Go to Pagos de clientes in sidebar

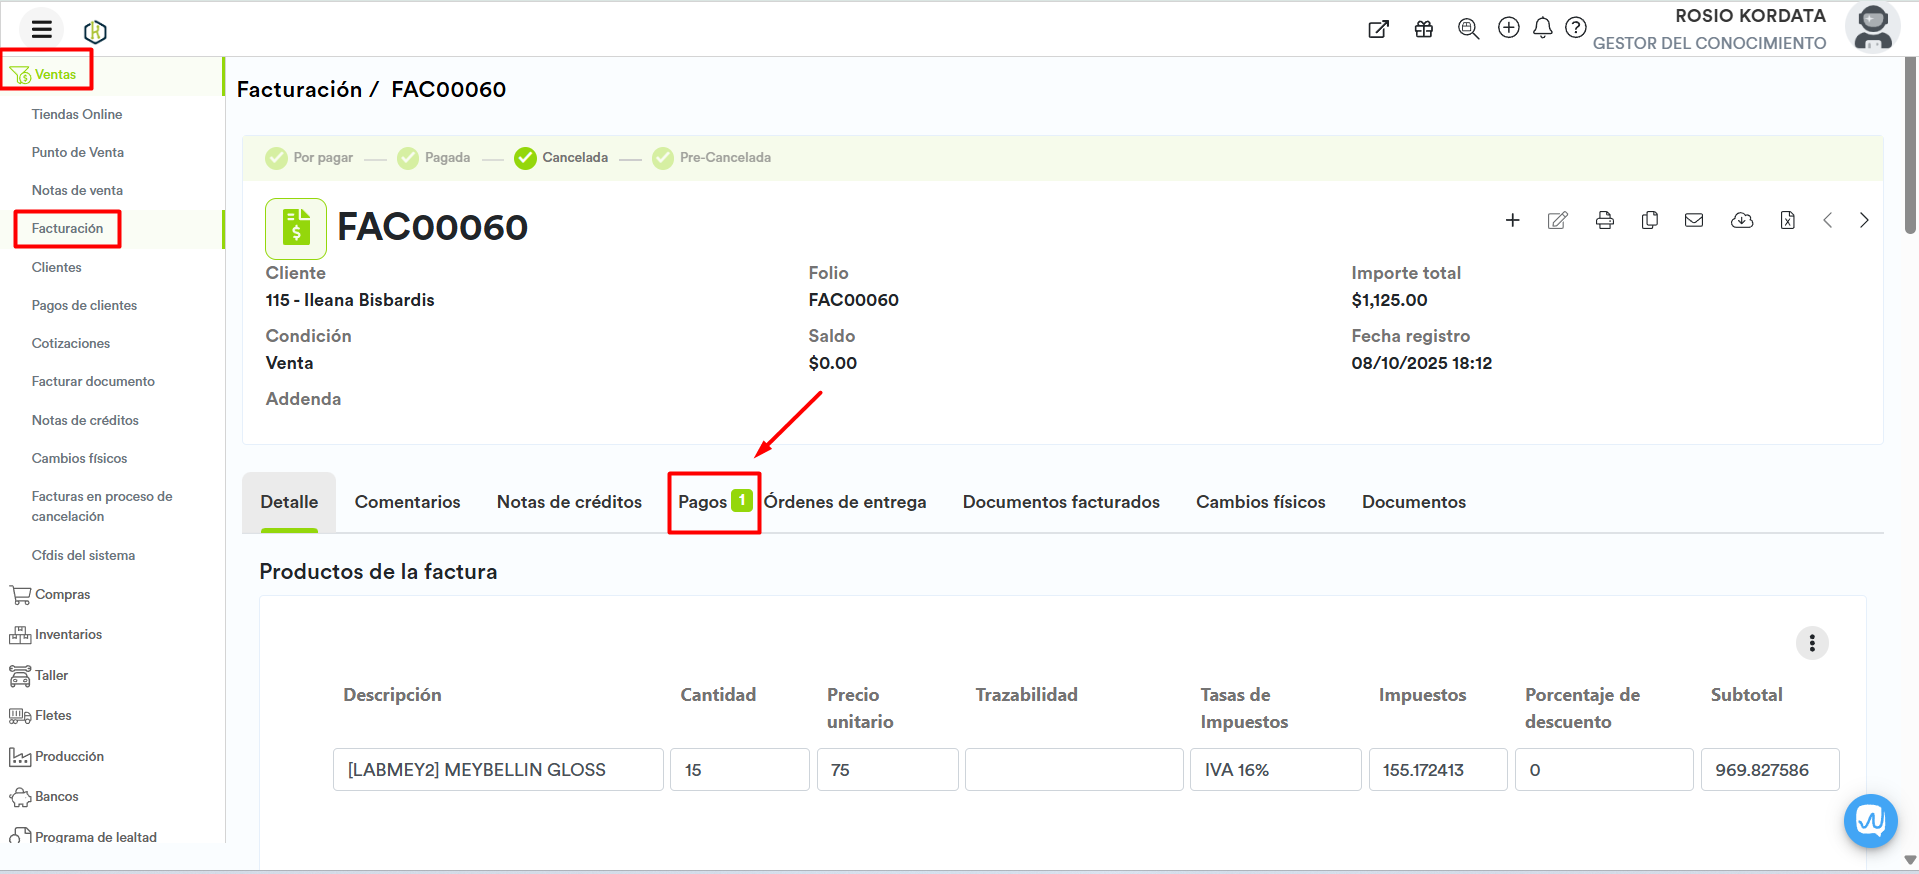(x=84, y=306)
